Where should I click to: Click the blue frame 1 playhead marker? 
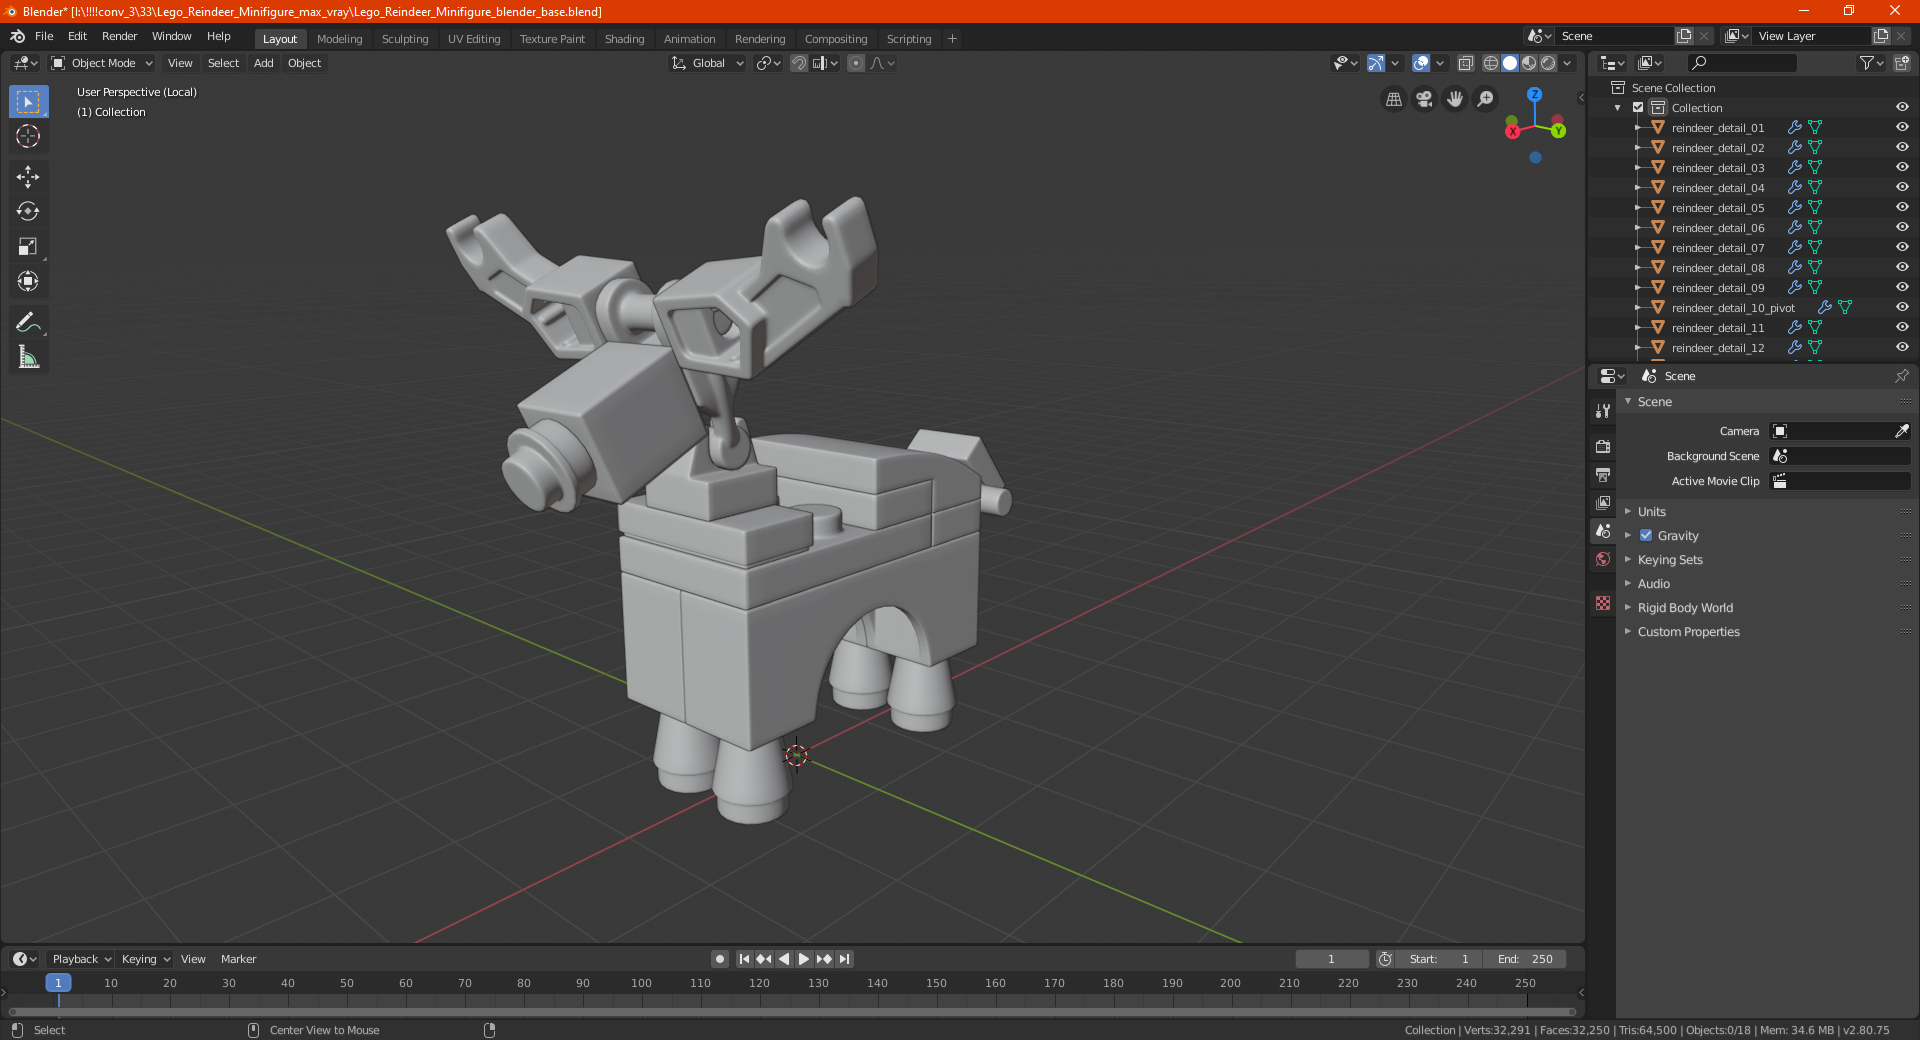pyautogui.click(x=58, y=983)
